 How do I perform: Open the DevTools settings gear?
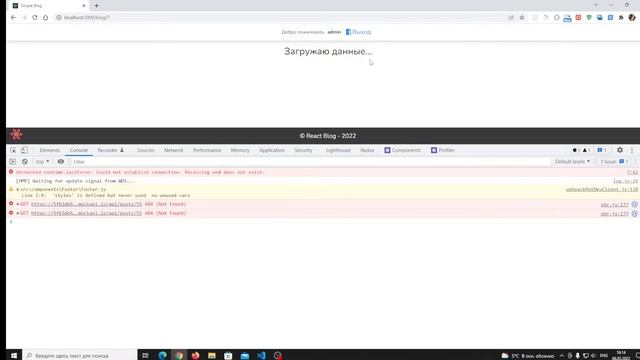(x=620, y=150)
